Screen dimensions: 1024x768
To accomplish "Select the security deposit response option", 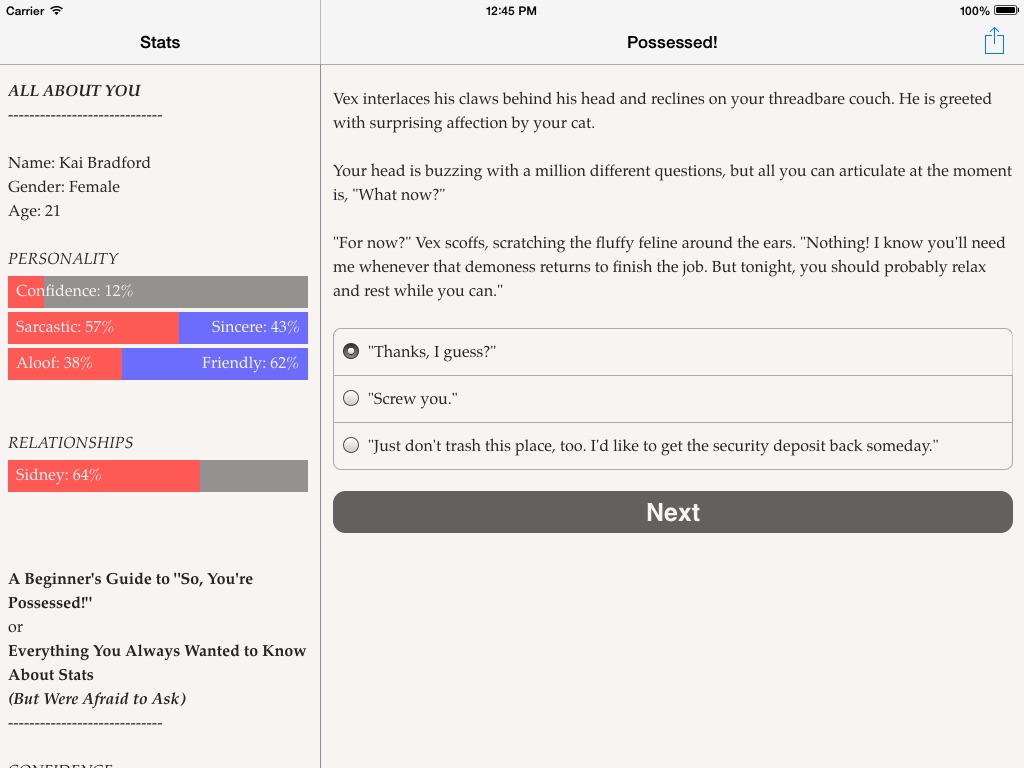I will tap(351, 446).
